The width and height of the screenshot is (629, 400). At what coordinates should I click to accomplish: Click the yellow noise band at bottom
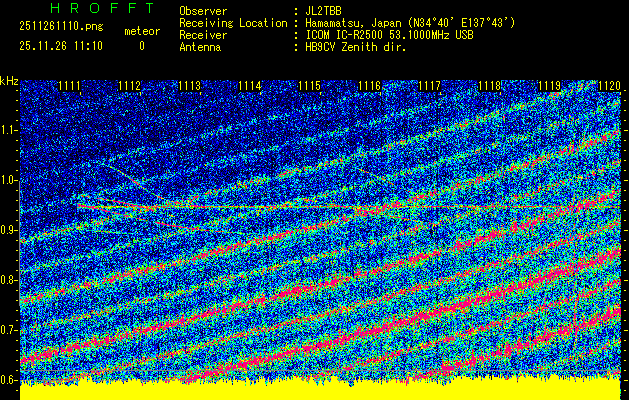tap(320, 390)
